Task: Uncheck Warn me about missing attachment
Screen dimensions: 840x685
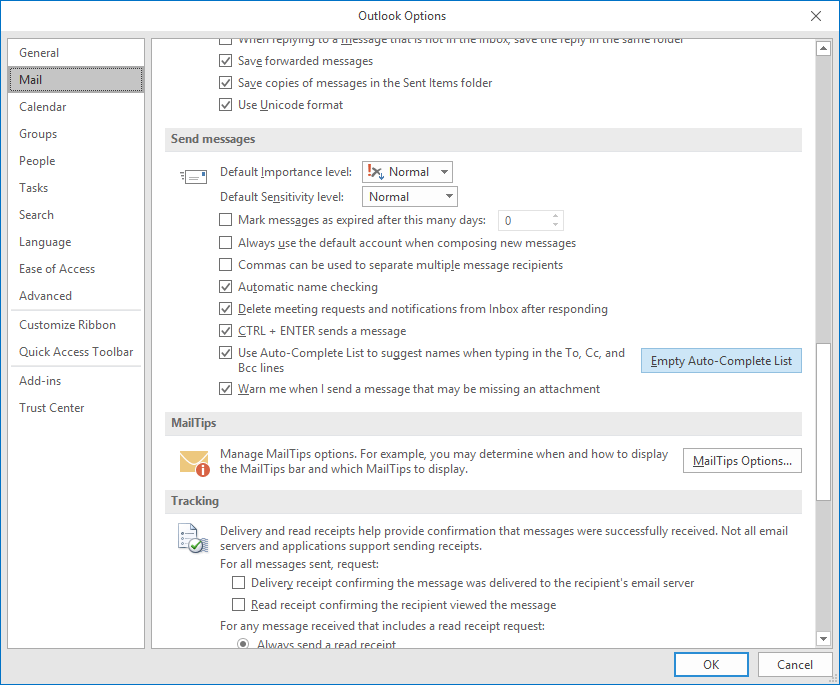Action: pos(226,389)
